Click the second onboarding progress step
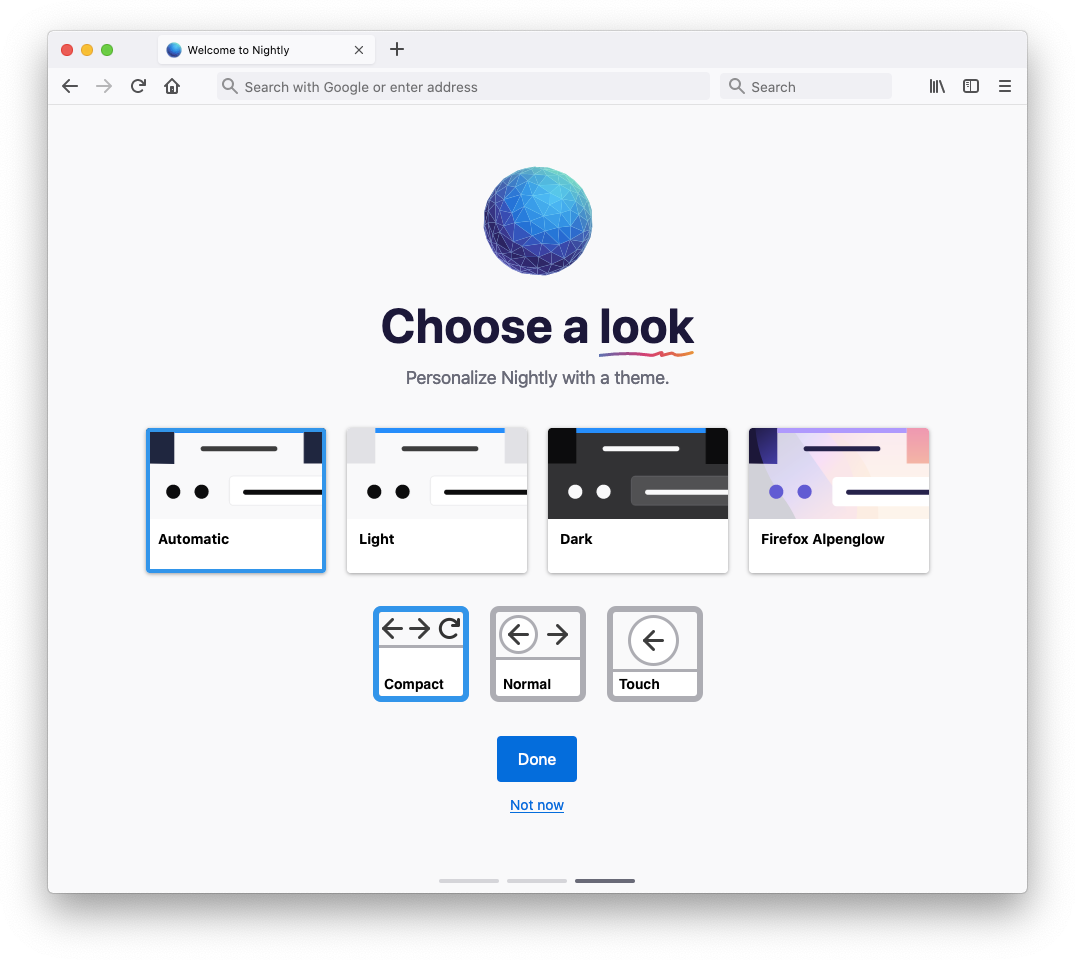1075x960 pixels. pos(537,880)
